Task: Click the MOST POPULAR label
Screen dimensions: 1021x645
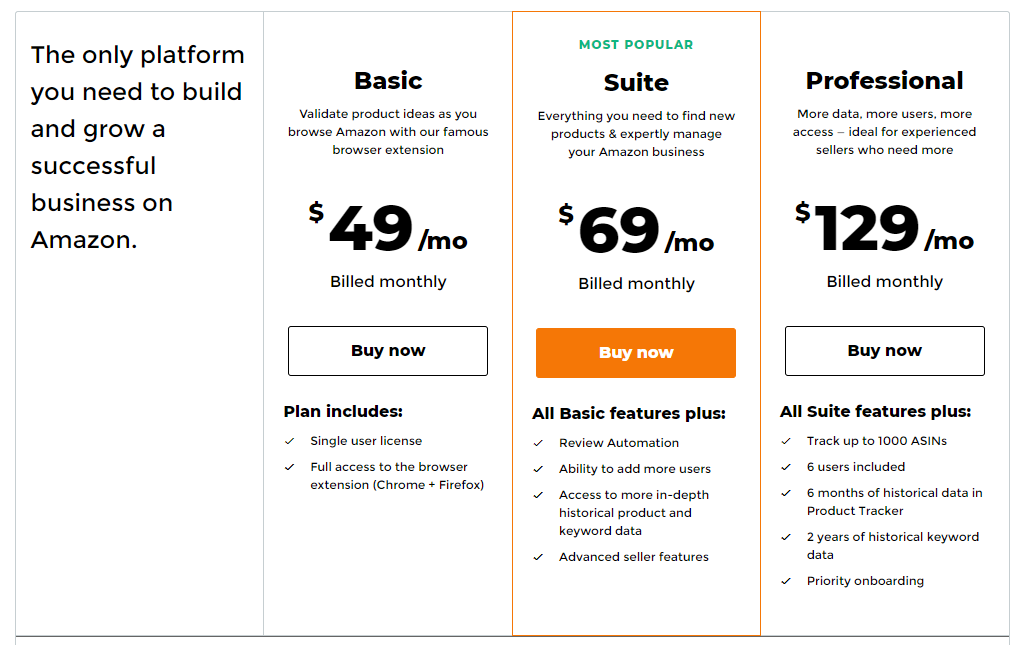Action: point(636,45)
